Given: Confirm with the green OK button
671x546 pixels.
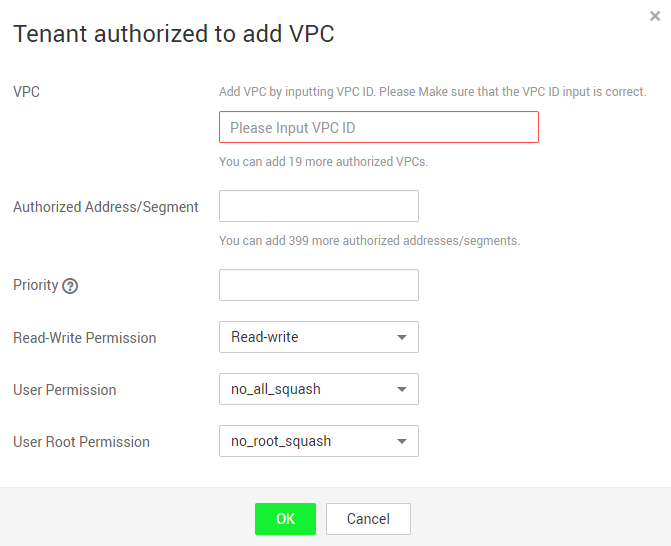Looking at the screenshot, I should click(x=285, y=519).
